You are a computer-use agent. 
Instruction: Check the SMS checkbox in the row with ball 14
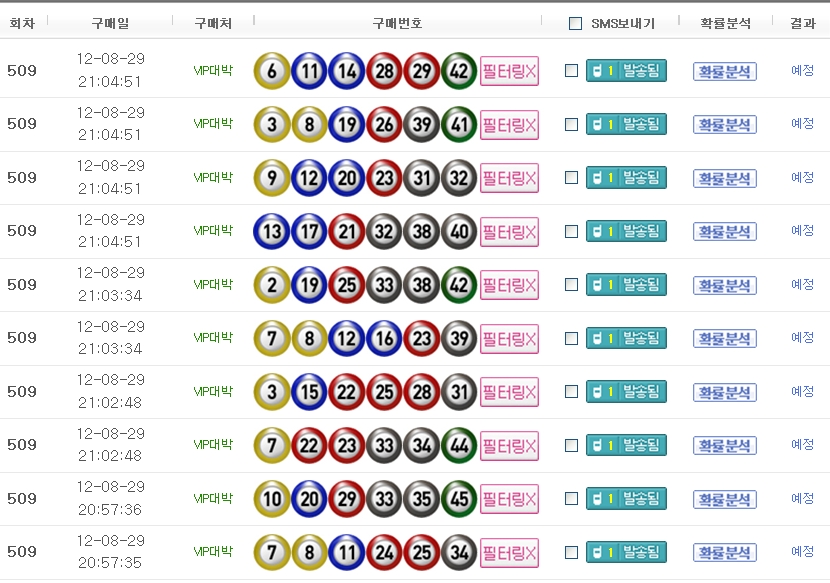coord(571,71)
